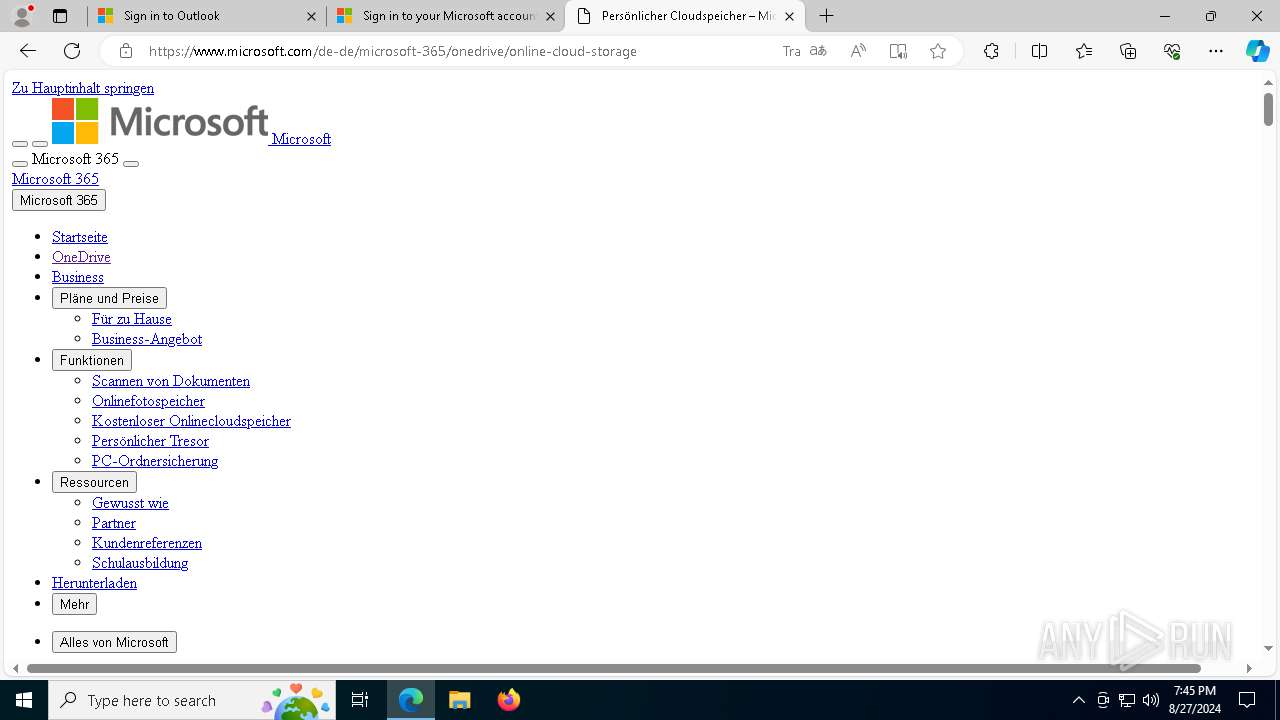
Task: Open a new tab with plus icon
Action: coord(826,16)
